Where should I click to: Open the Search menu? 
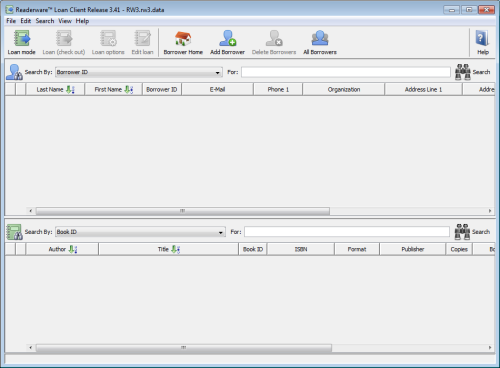(45, 21)
